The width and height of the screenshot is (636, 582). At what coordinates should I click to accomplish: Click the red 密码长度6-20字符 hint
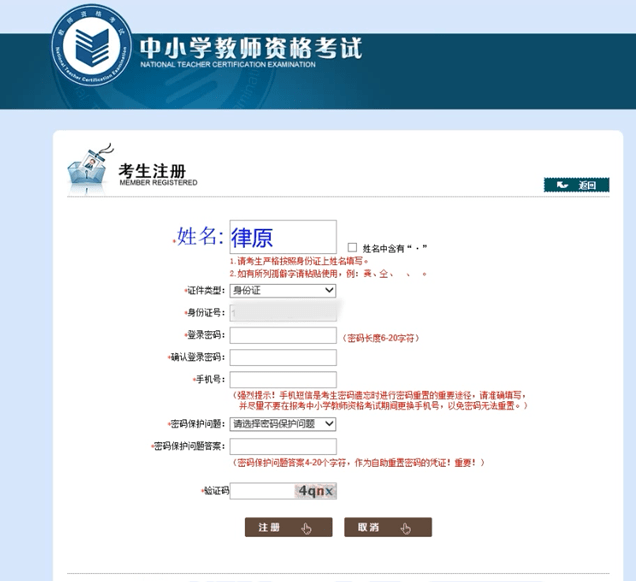pos(386,336)
